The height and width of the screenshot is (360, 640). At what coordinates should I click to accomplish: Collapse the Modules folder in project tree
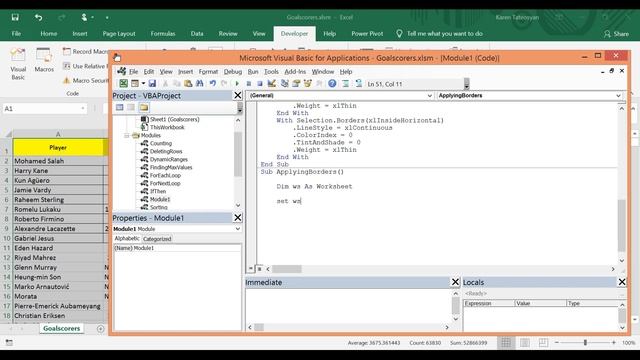pyautogui.click(x=127, y=136)
